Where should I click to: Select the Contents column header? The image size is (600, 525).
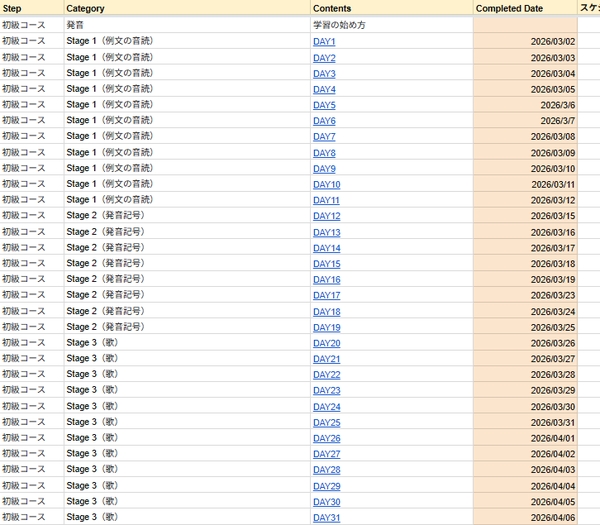391,8
